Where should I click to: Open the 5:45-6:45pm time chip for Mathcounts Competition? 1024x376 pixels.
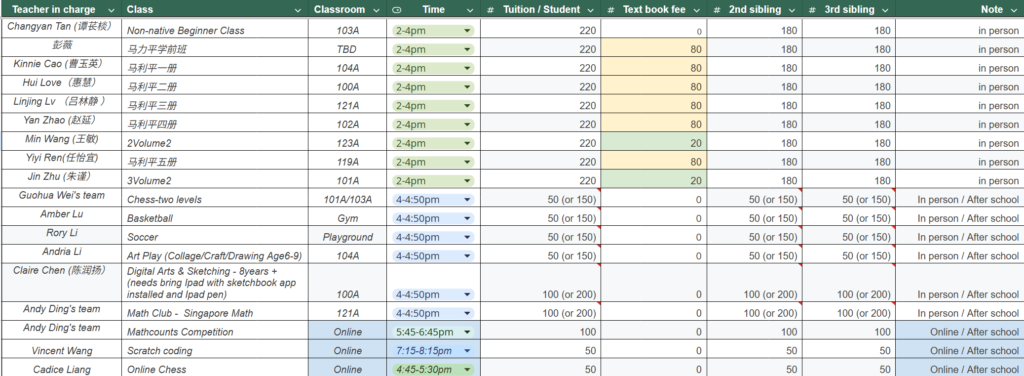pyautogui.click(x=433, y=332)
